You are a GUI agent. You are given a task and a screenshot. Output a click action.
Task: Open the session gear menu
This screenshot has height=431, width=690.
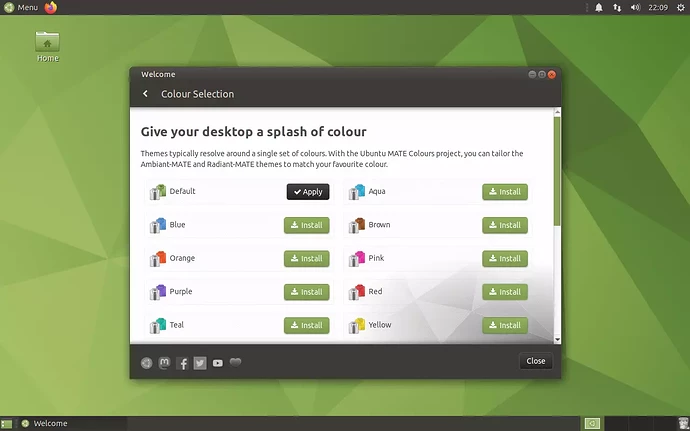tap(680, 7)
